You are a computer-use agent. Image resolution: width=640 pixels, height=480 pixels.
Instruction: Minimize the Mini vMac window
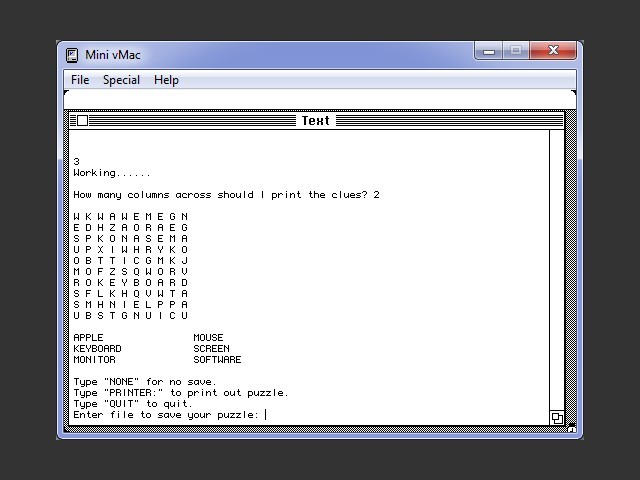point(489,51)
